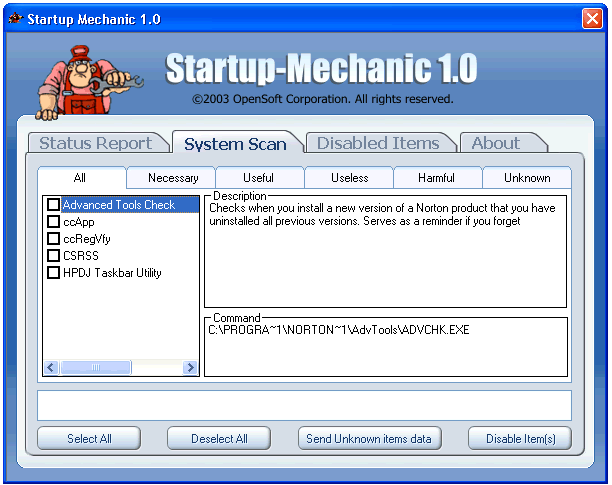
Task: Open the Disabled Items tab
Action: pos(379,143)
